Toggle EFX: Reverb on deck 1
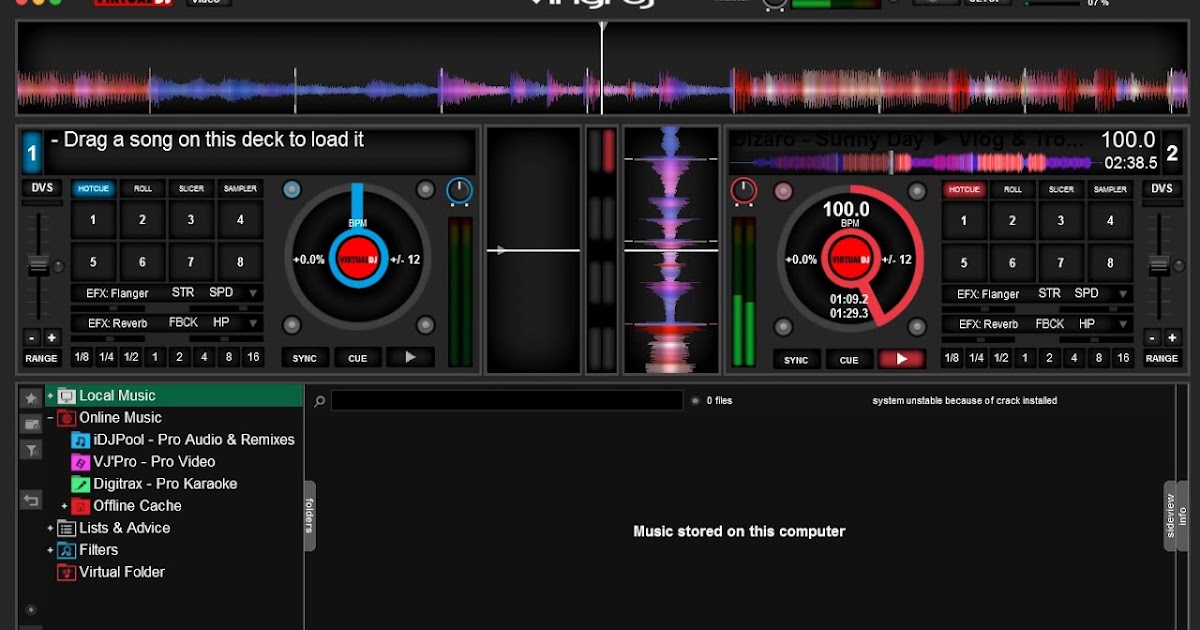The height and width of the screenshot is (630, 1200). pos(118,323)
